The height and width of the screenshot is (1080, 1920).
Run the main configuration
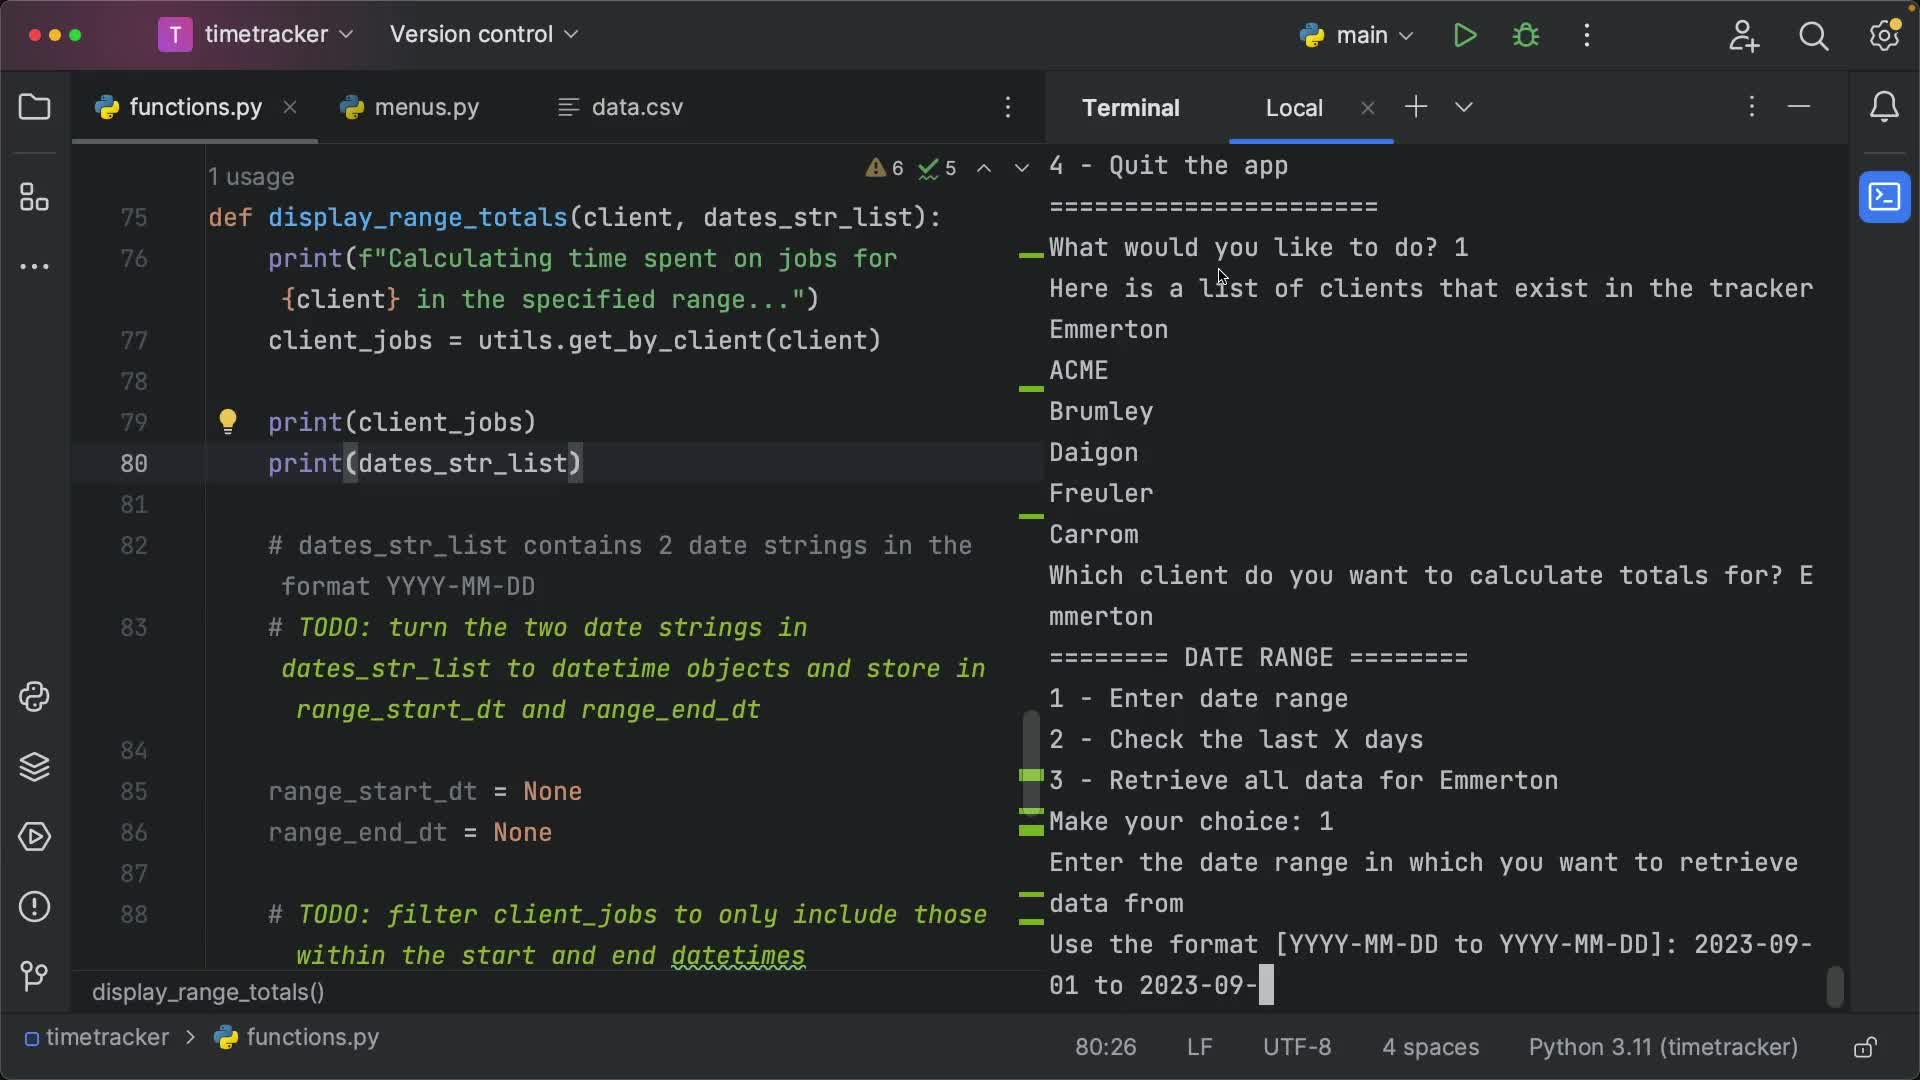(1465, 36)
